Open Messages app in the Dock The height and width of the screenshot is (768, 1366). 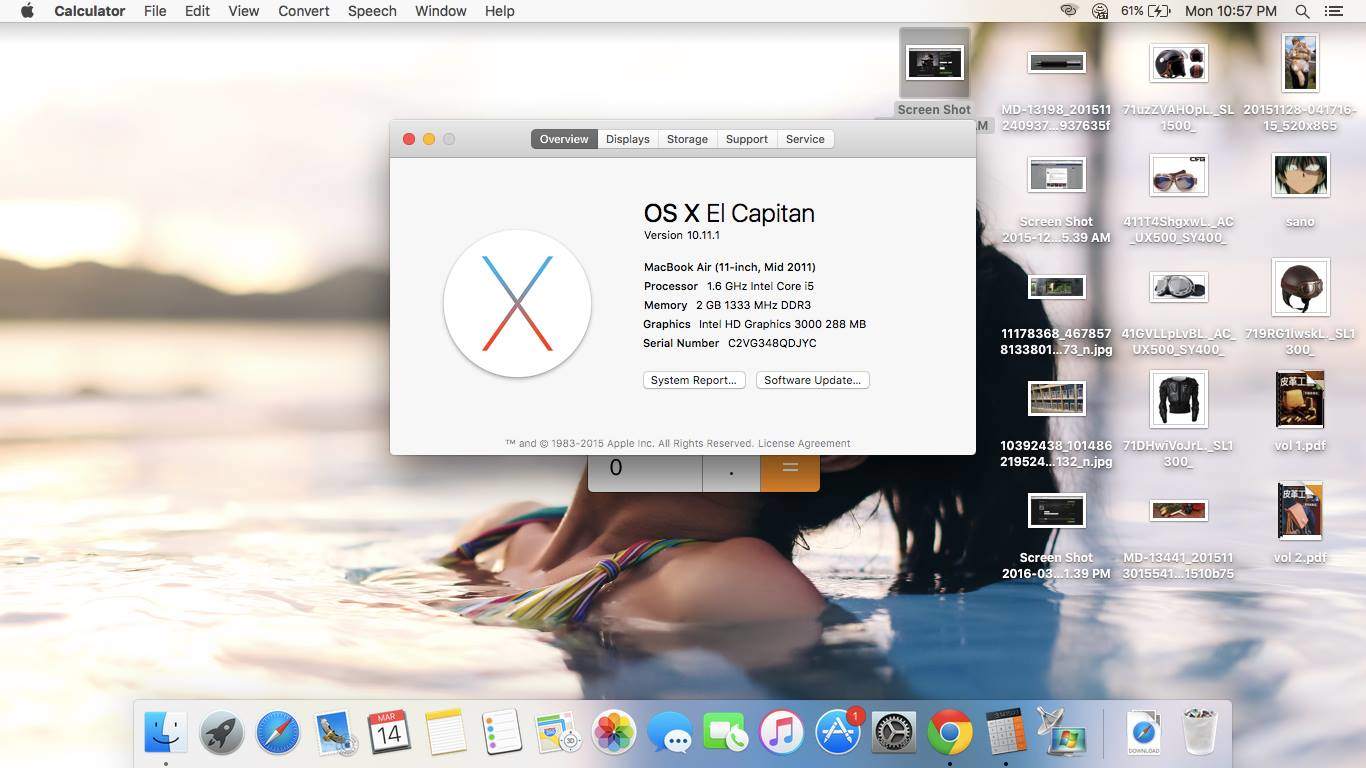tap(670, 735)
